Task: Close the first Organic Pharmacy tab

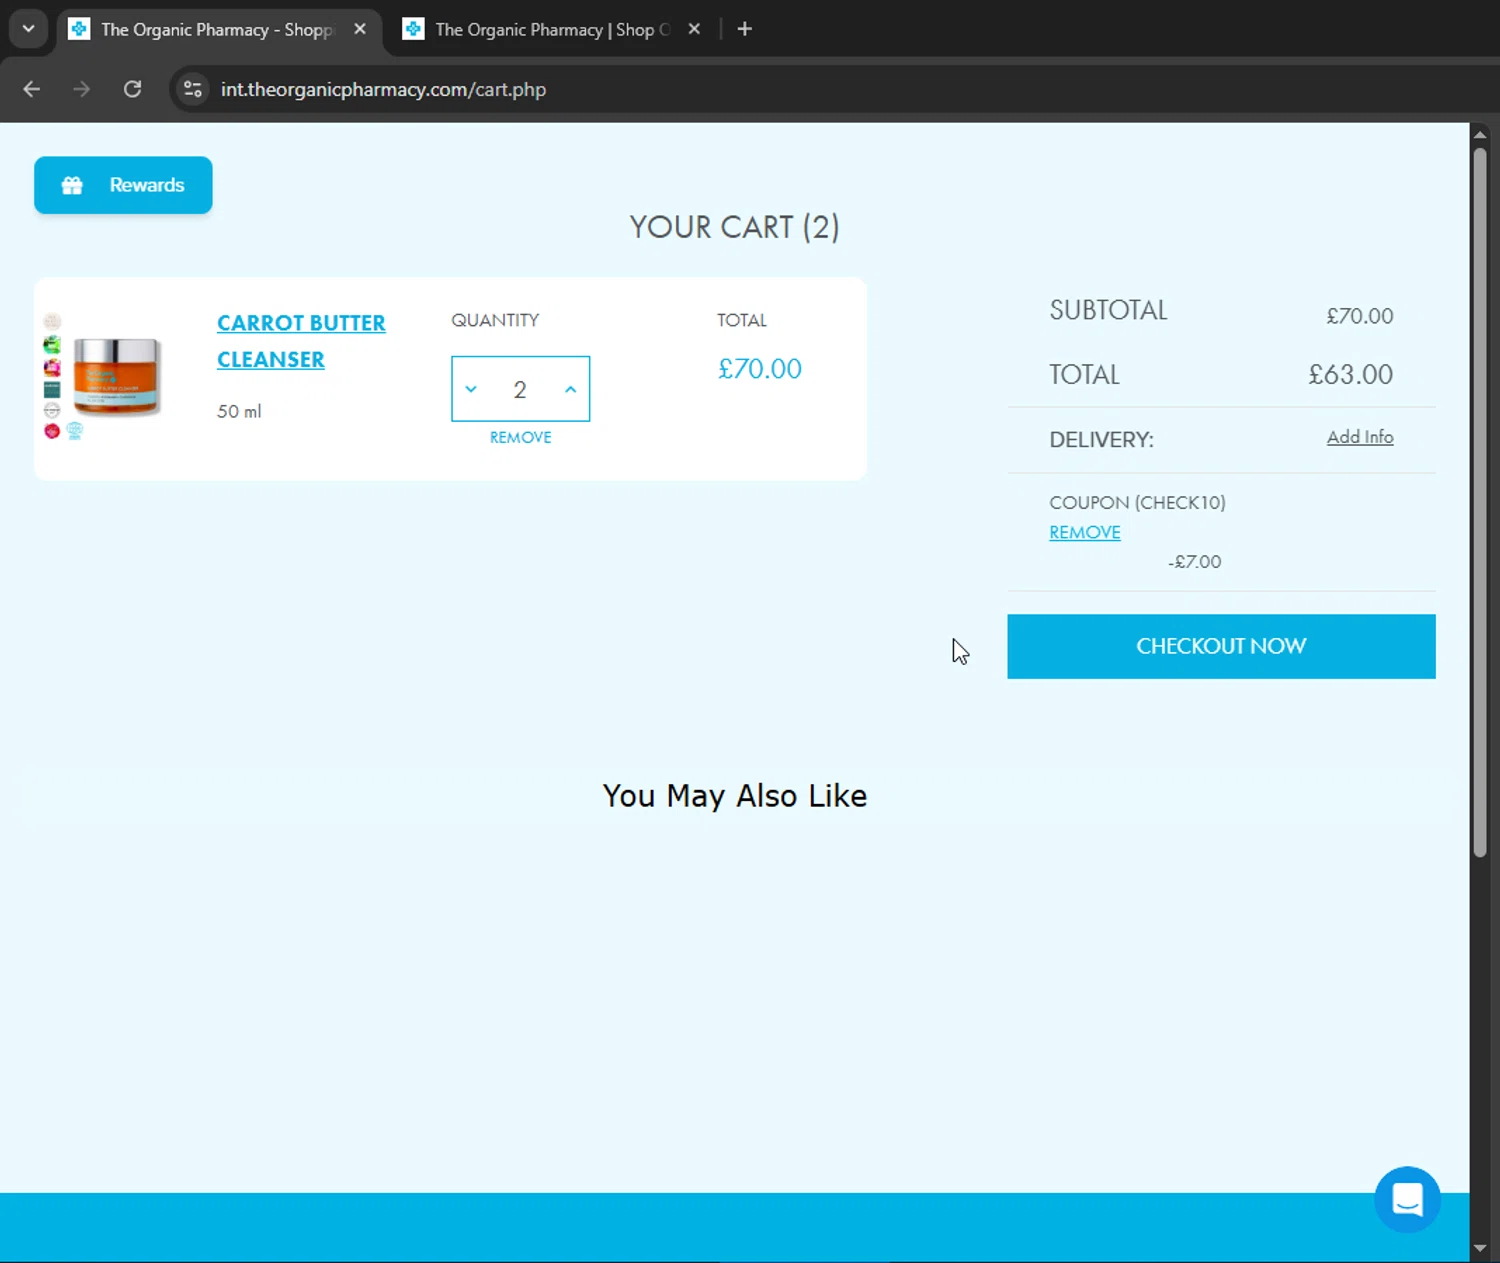Action: 360,29
